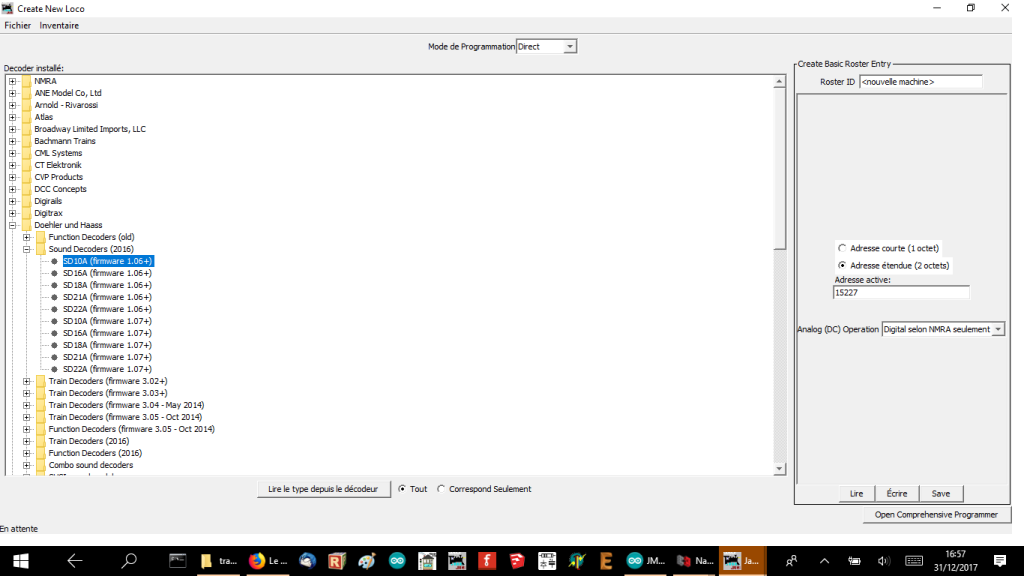
Task: Click the NMRA folder icon
Action: (x=26, y=81)
